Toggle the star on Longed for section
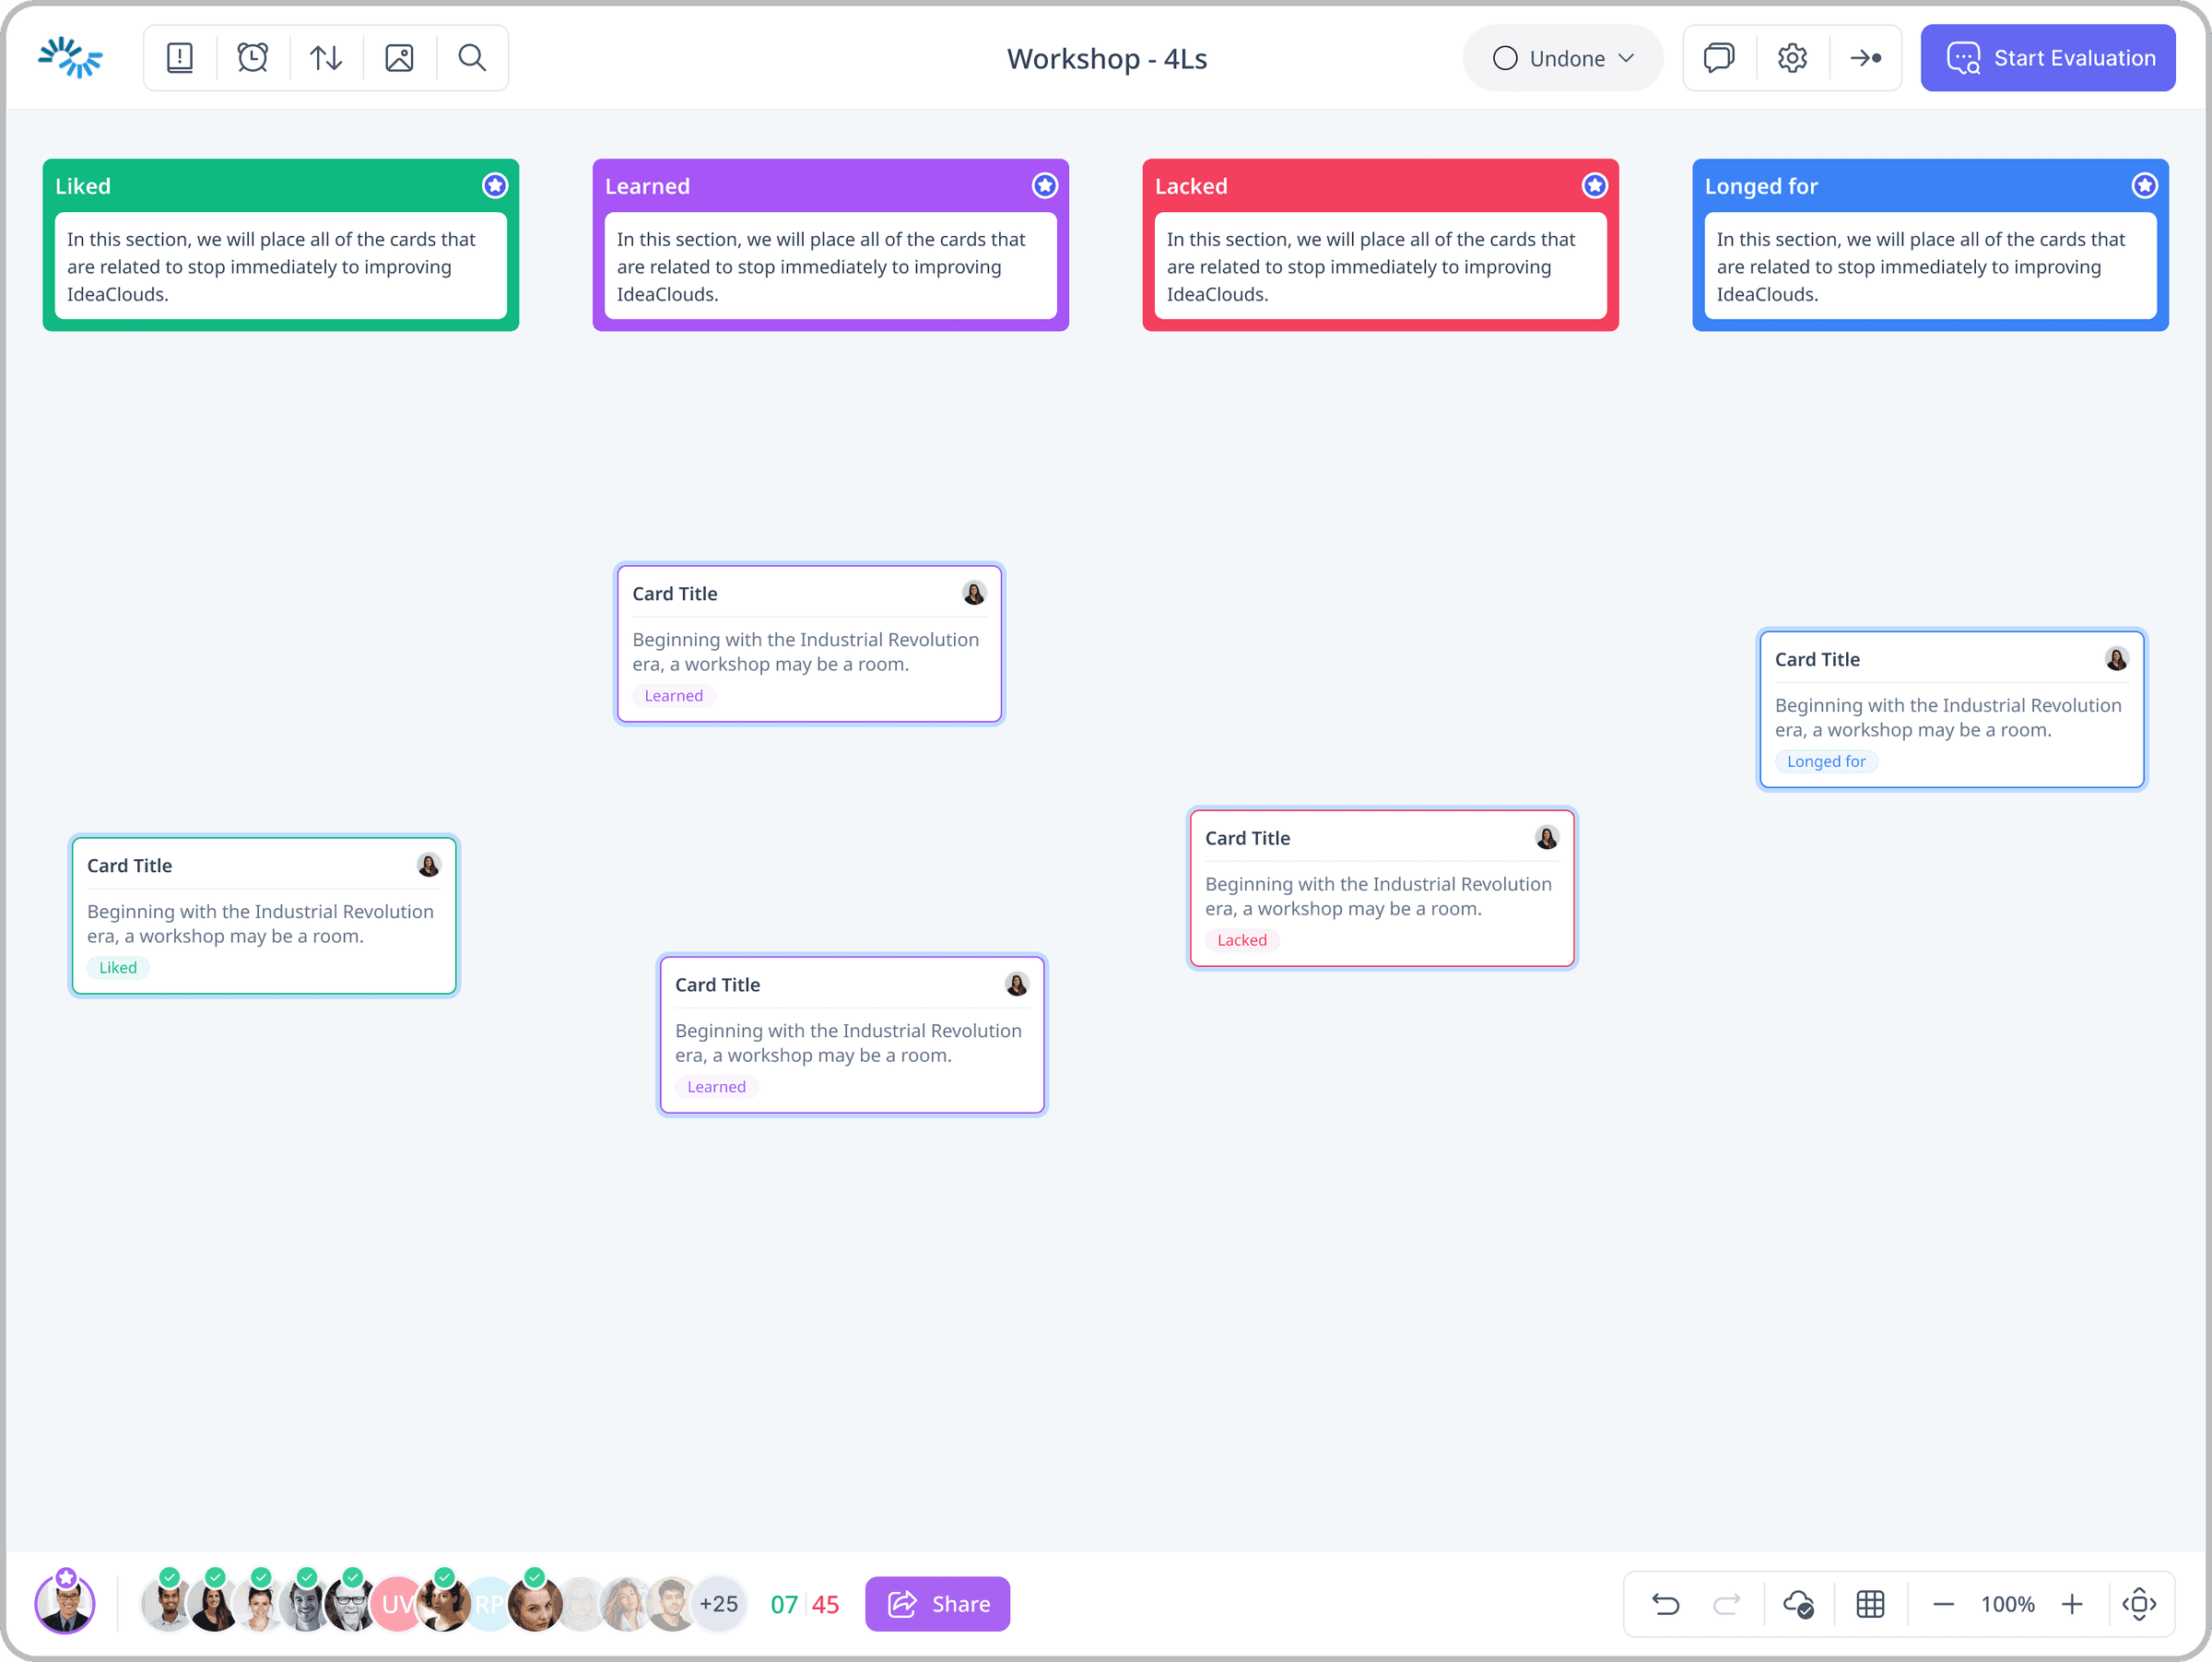This screenshot has height=1662, width=2212. click(x=2145, y=185)
